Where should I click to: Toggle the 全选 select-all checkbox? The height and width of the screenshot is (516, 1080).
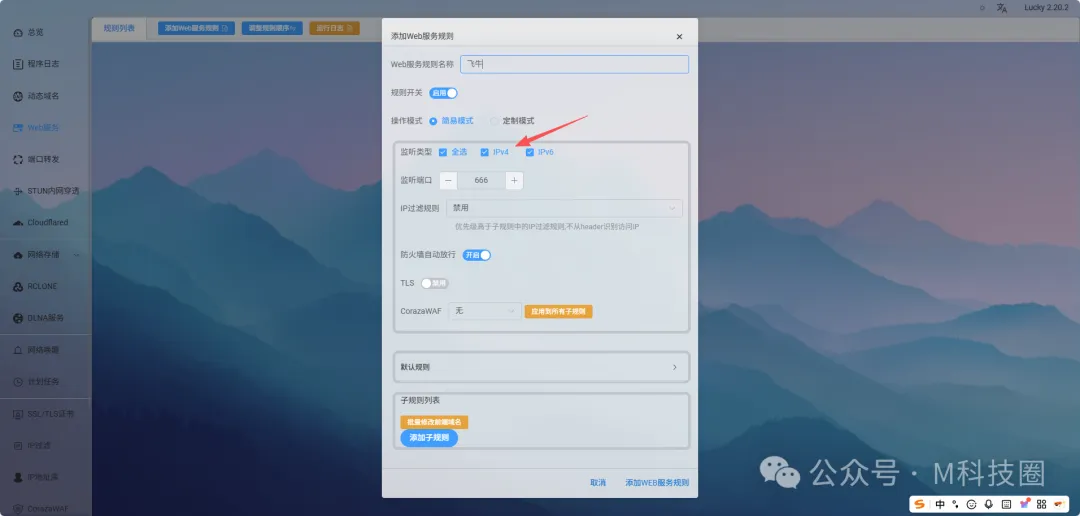coord(443,152)
